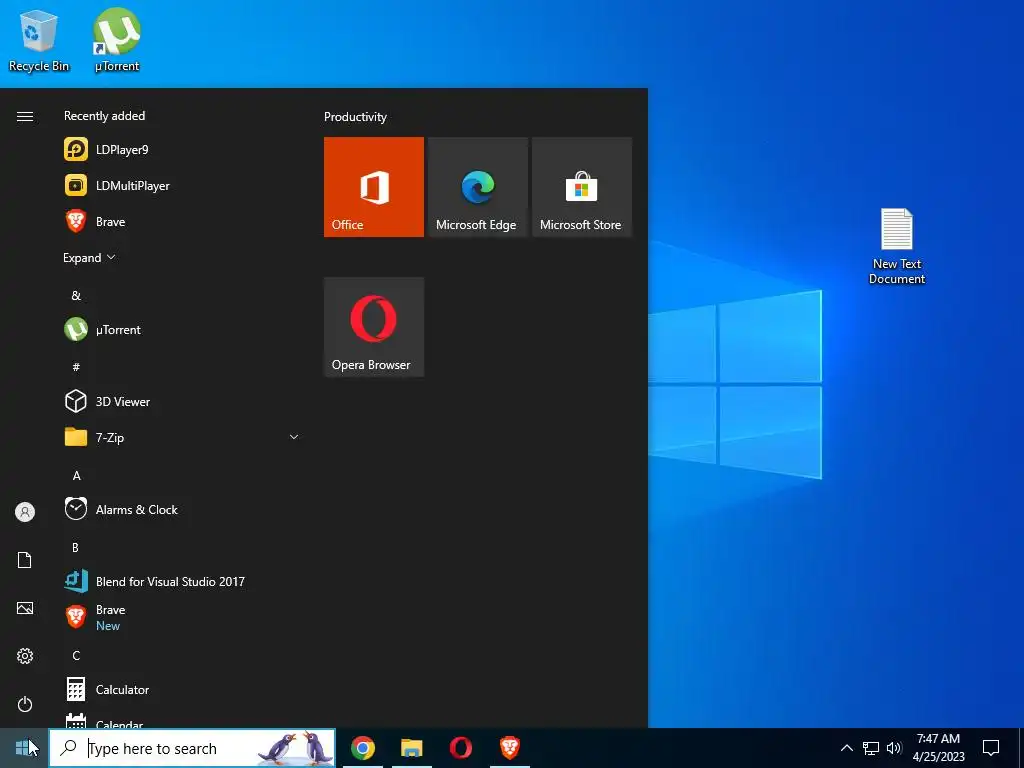The width and height of the screenshot is (1024, 768).
Task: Open the network tray icon
Action: (x=871, y=748)
